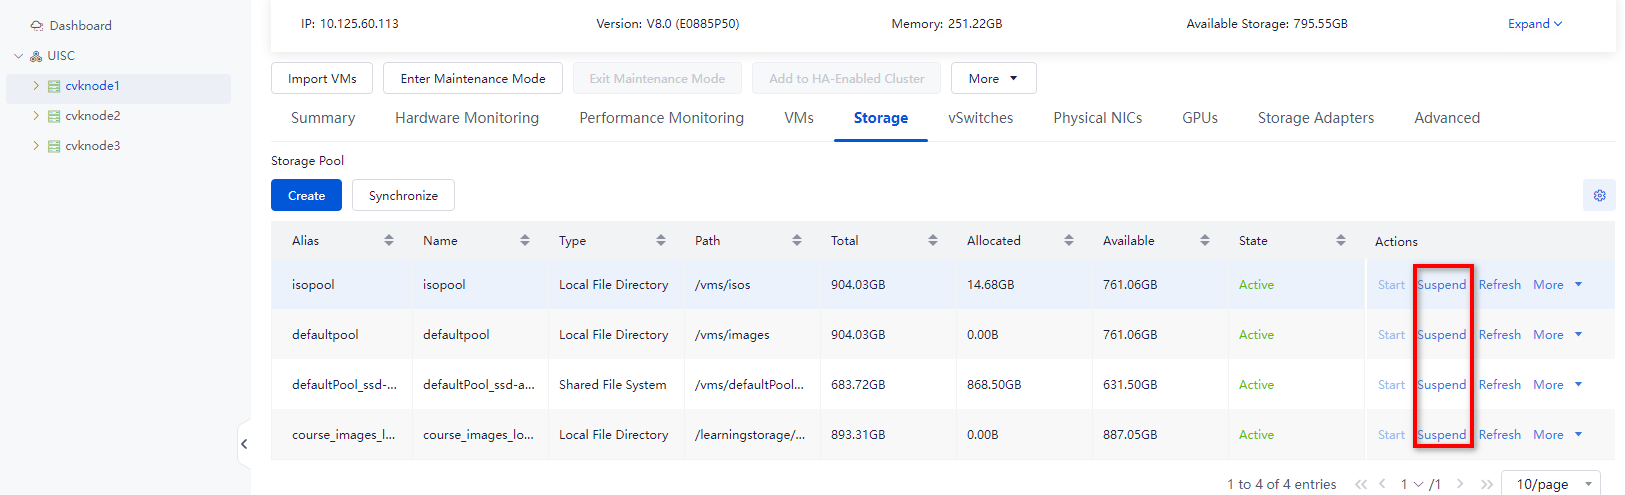Open More actions for isopool row

1558,285
